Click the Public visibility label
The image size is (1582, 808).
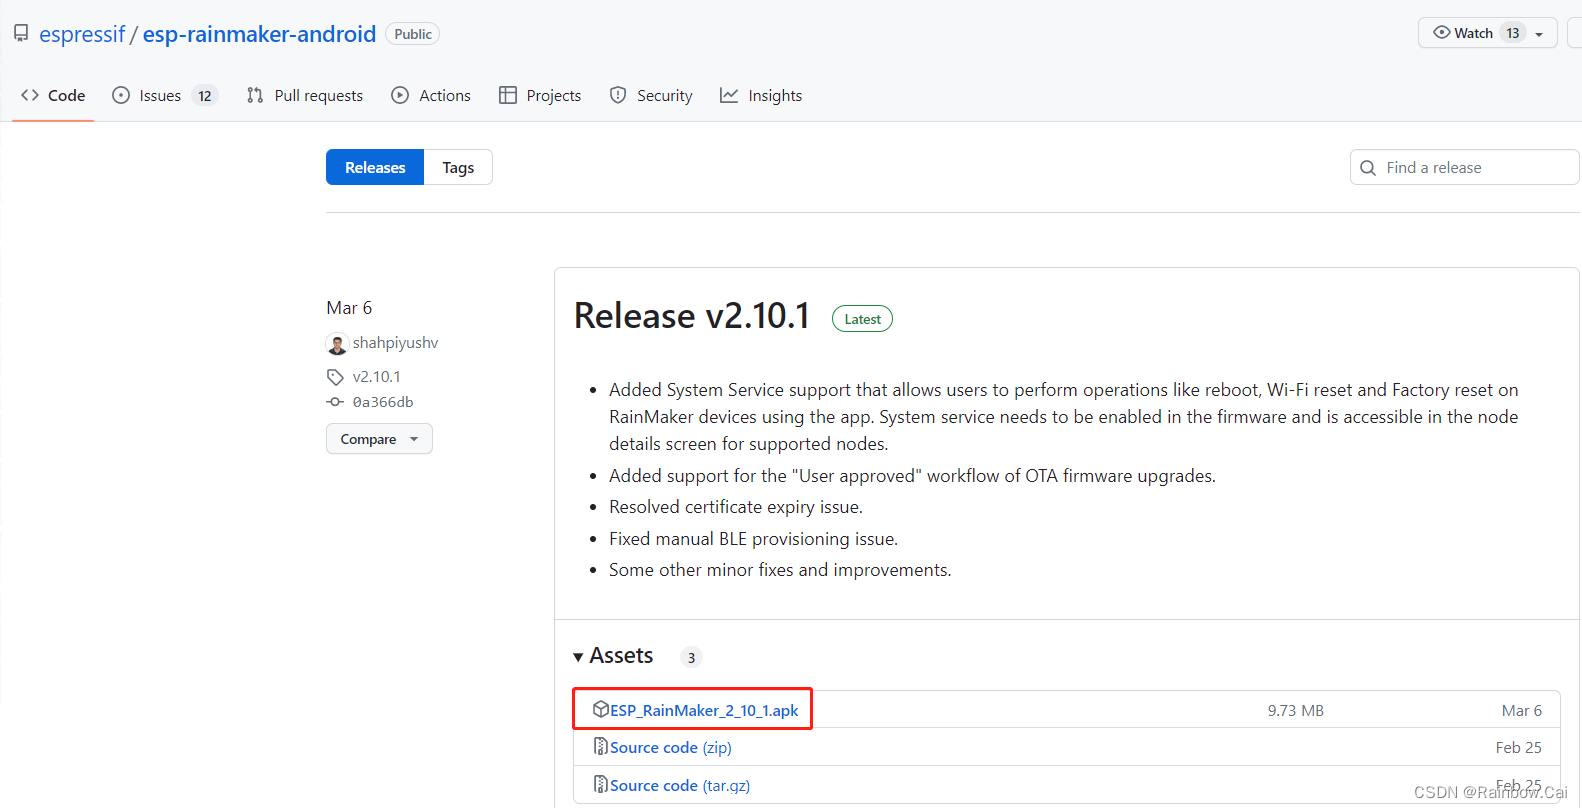click(413, 34)
